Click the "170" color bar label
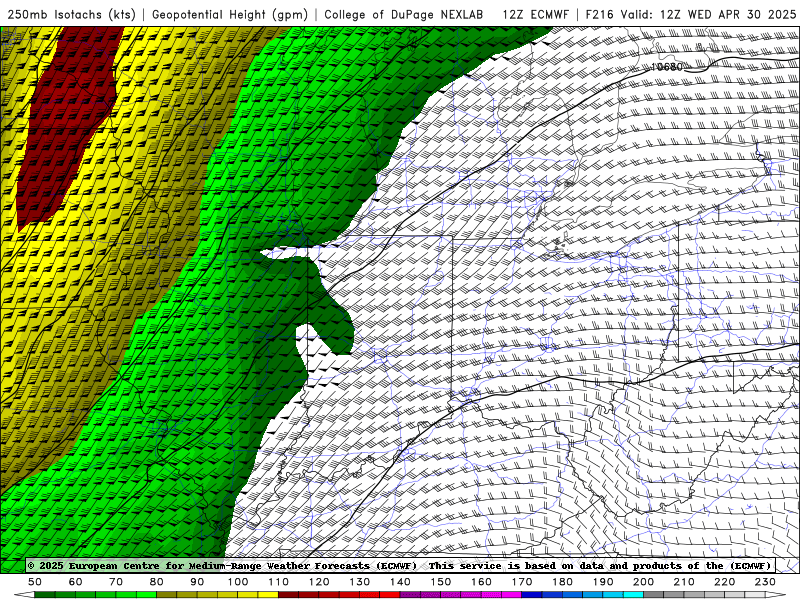This screenshot has width=800, height=600. pyautogui.click(x=522, y=582)
